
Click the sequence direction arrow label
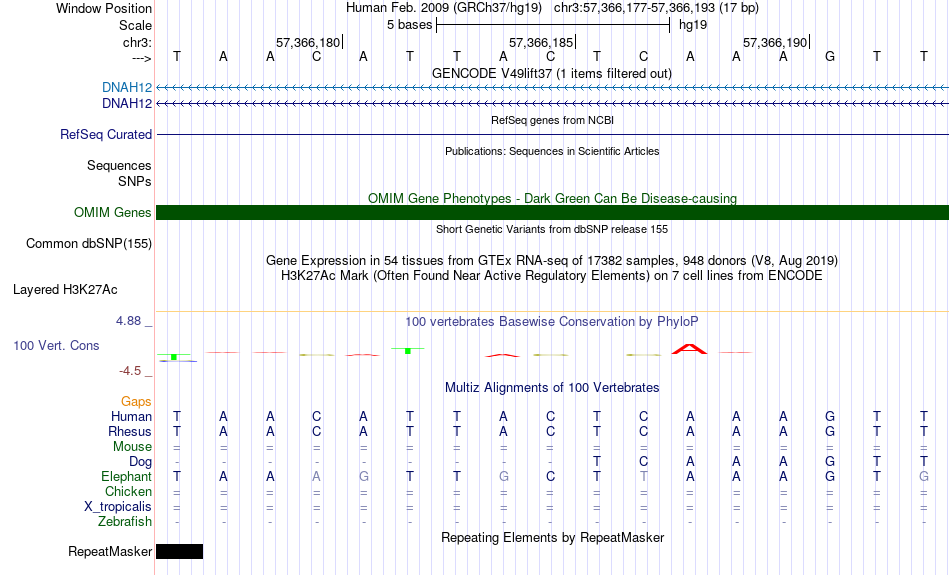pos(142,58)
